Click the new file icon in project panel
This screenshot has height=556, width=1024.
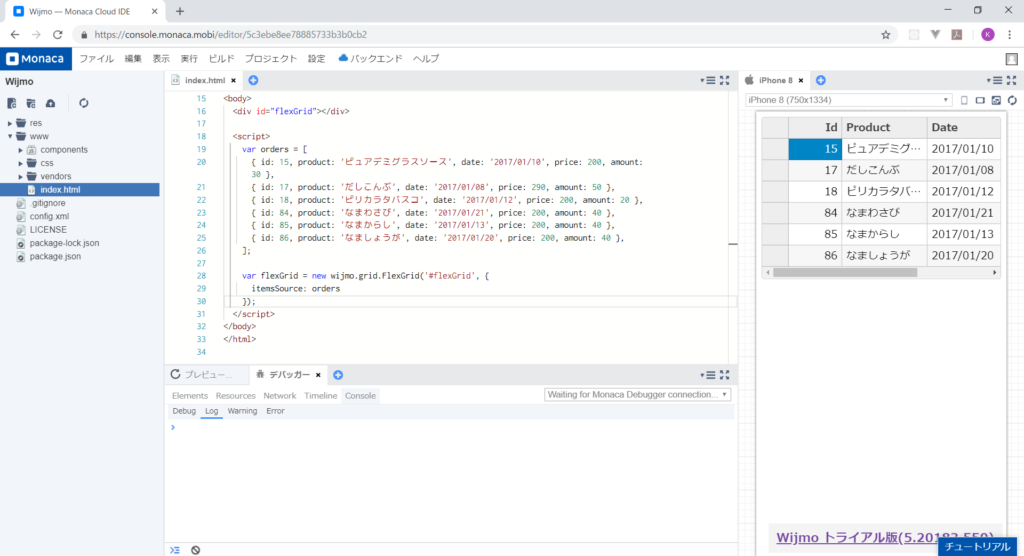coord(12,103)
